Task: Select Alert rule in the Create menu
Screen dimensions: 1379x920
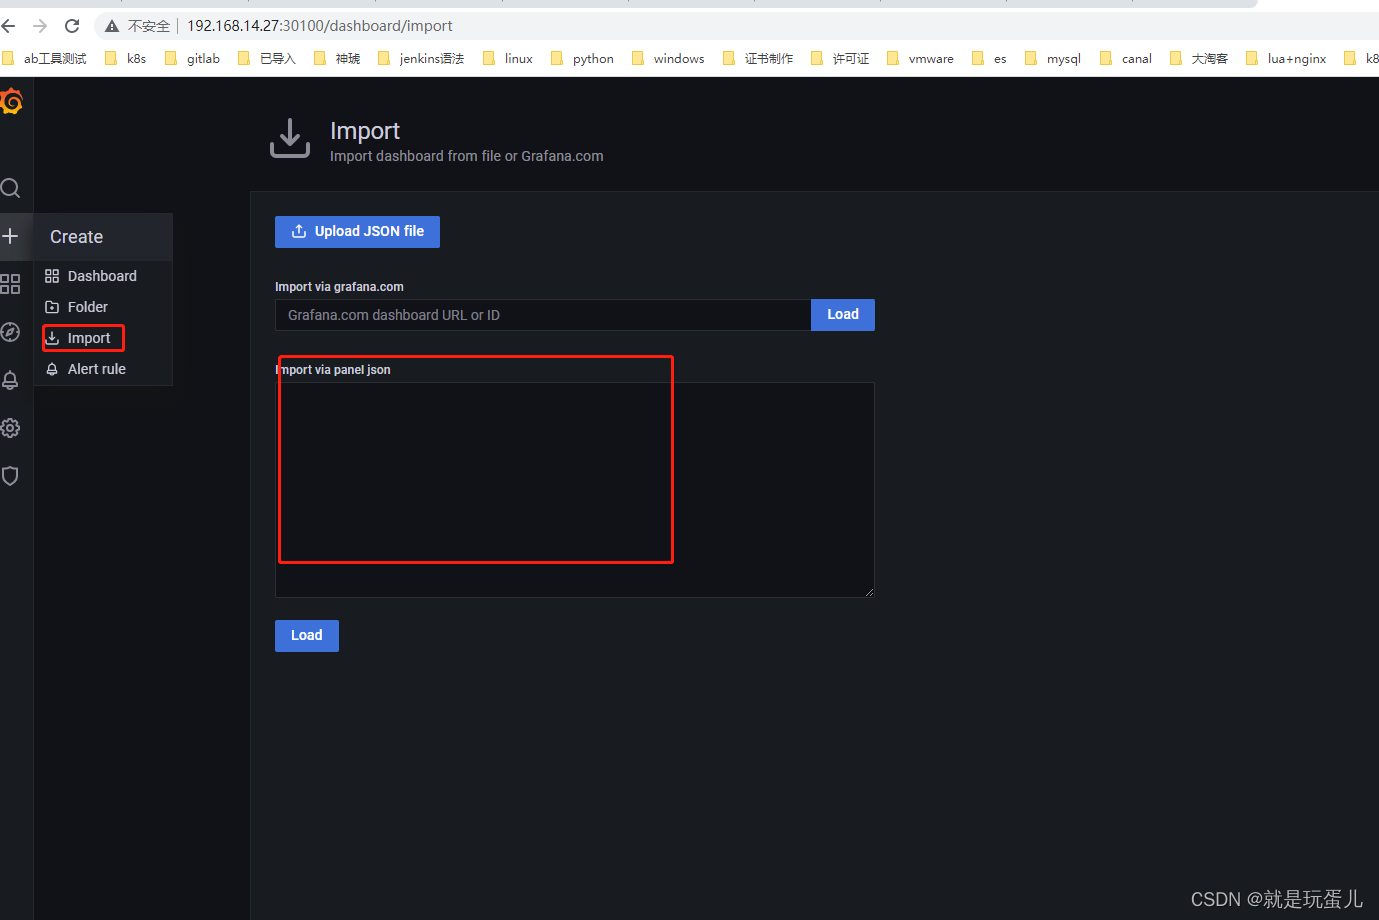Action: coord(103,369)
